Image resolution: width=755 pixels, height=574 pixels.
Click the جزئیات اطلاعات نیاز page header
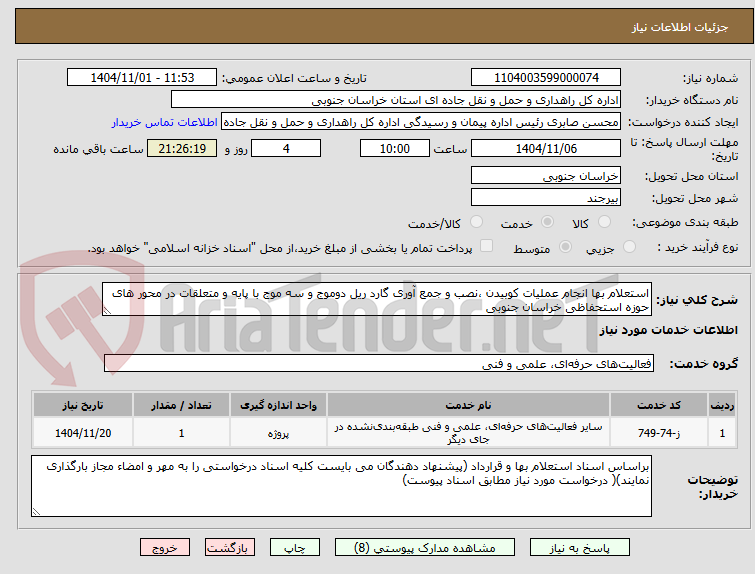(680, 27)
